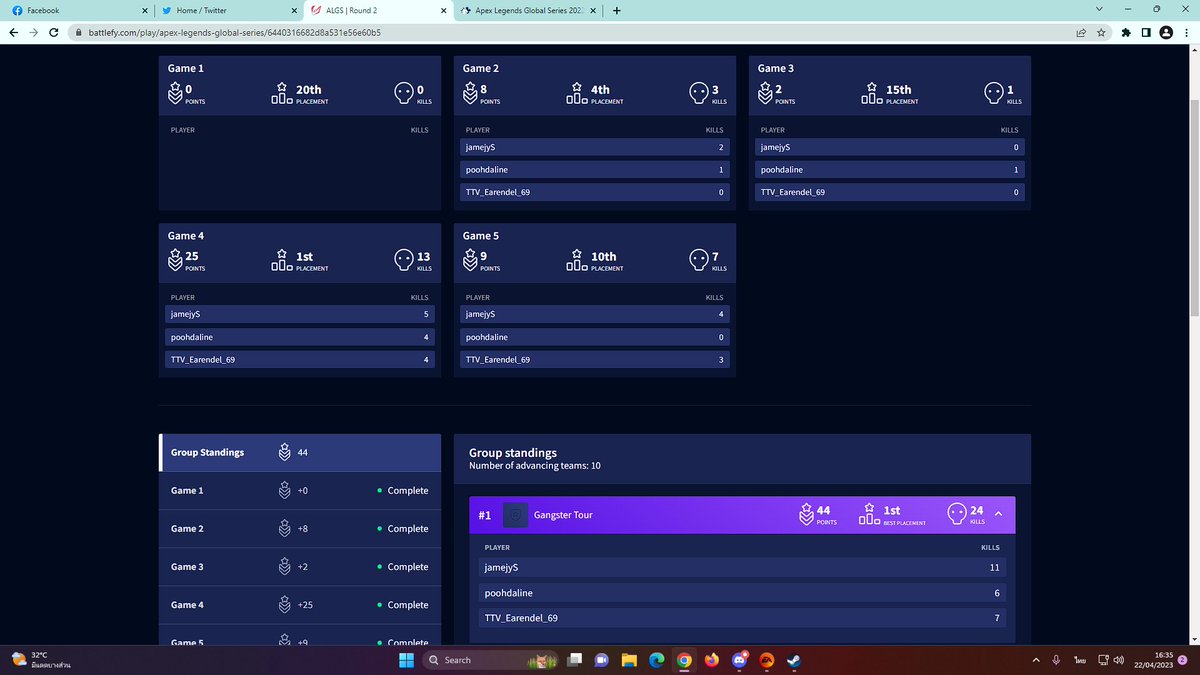Collapse the Gangster Tour standings row
Image resolution: width=1200 pixels, height=675 pixels.
coord(998,514)
